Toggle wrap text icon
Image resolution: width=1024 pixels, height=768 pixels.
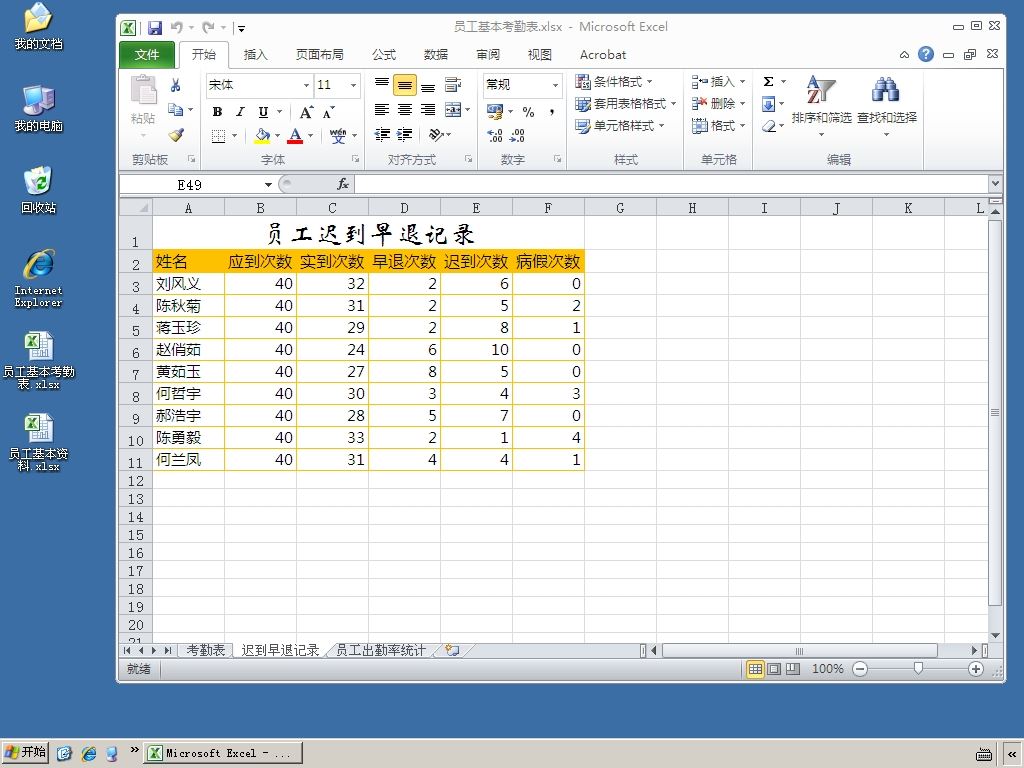pos(453,84)
